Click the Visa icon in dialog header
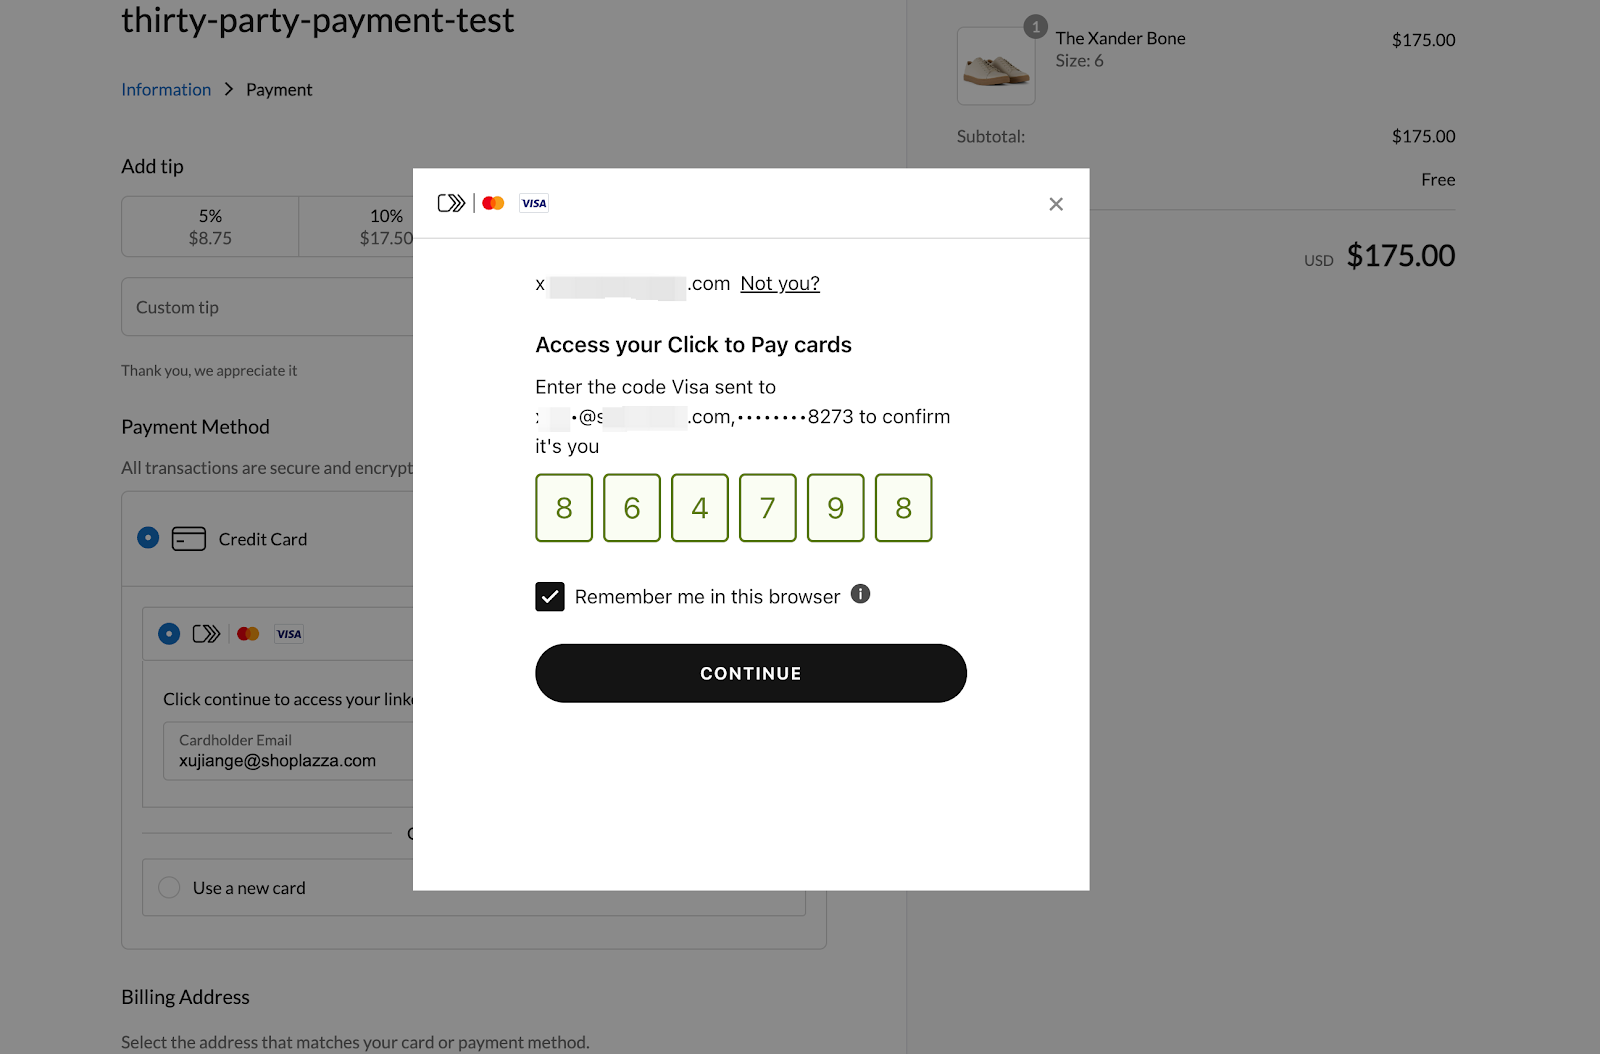1600x1054 pixels. tap(534, 203)
